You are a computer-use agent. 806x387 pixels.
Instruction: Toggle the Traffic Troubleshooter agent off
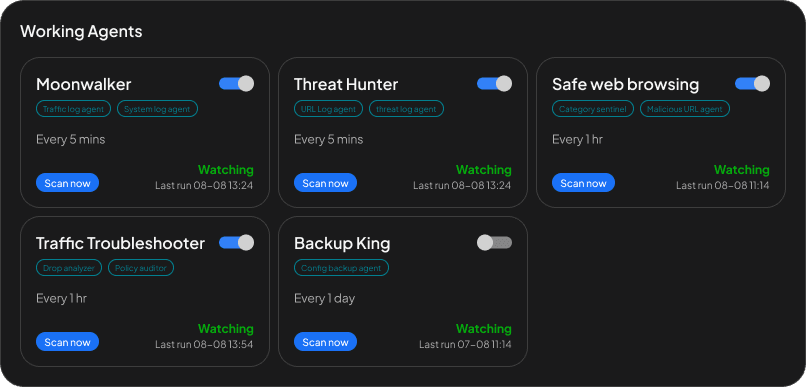click(236, 243)
